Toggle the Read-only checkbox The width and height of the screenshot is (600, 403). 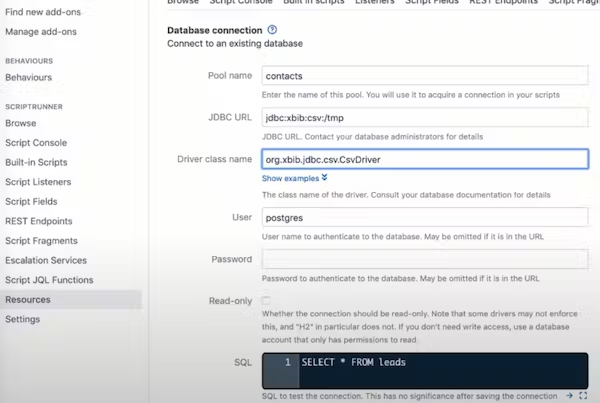(x=266, y=300)
